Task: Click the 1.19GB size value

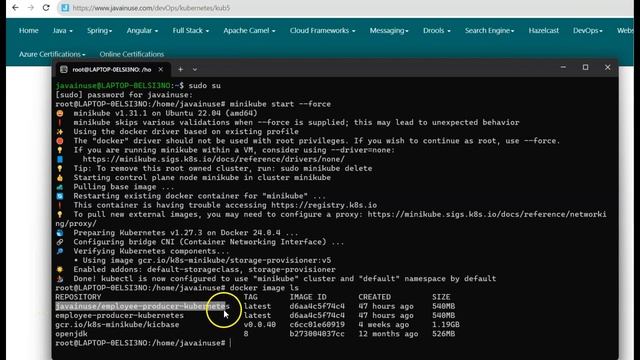Action: (x=446, y=325)
